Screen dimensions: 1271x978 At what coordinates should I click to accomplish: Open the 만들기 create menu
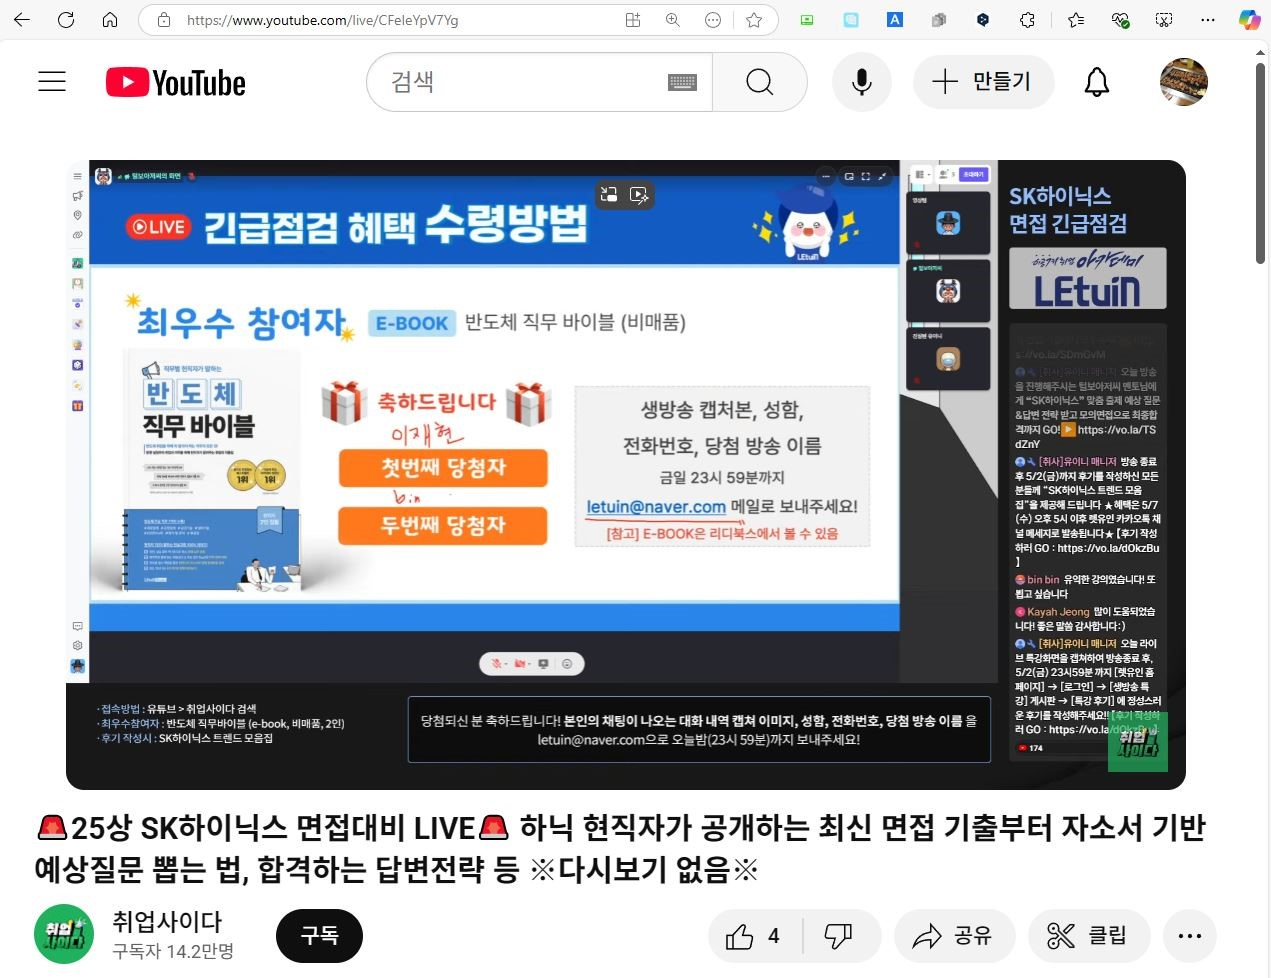(x=982, y=82)
